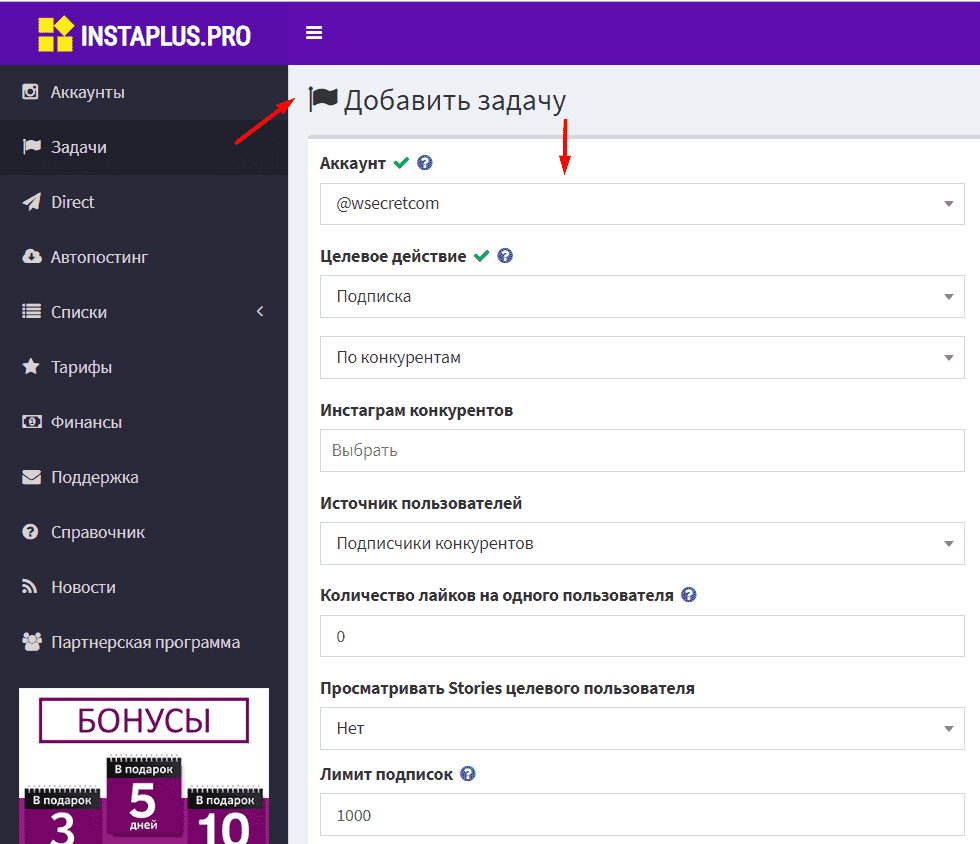This screenshot has height=844, width=980.
Task: Click the arrow of the Нет dropdown
Action: [948, 729]
